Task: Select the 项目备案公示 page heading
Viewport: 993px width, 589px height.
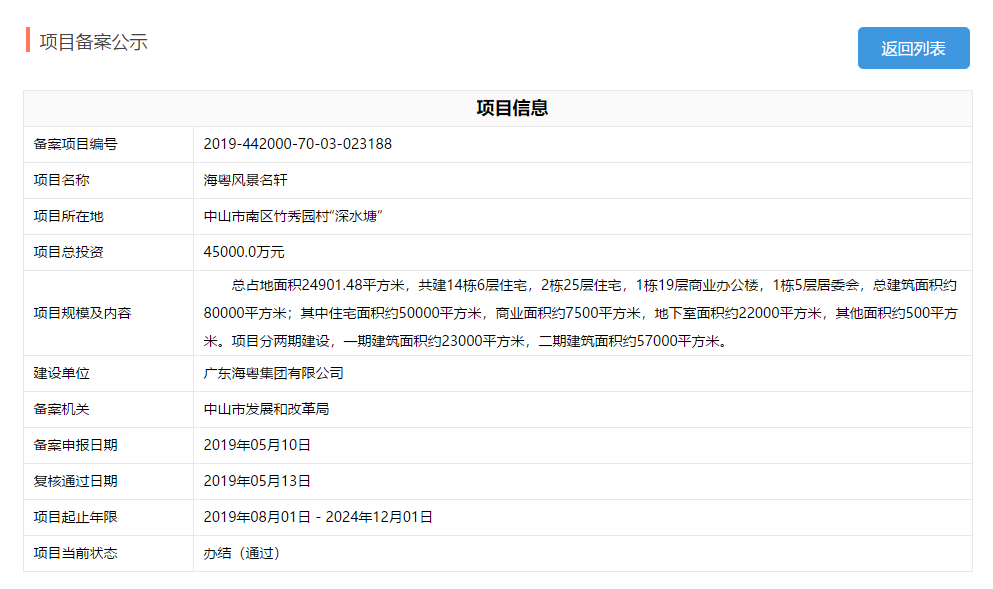Action: click(x=93, y=42)
